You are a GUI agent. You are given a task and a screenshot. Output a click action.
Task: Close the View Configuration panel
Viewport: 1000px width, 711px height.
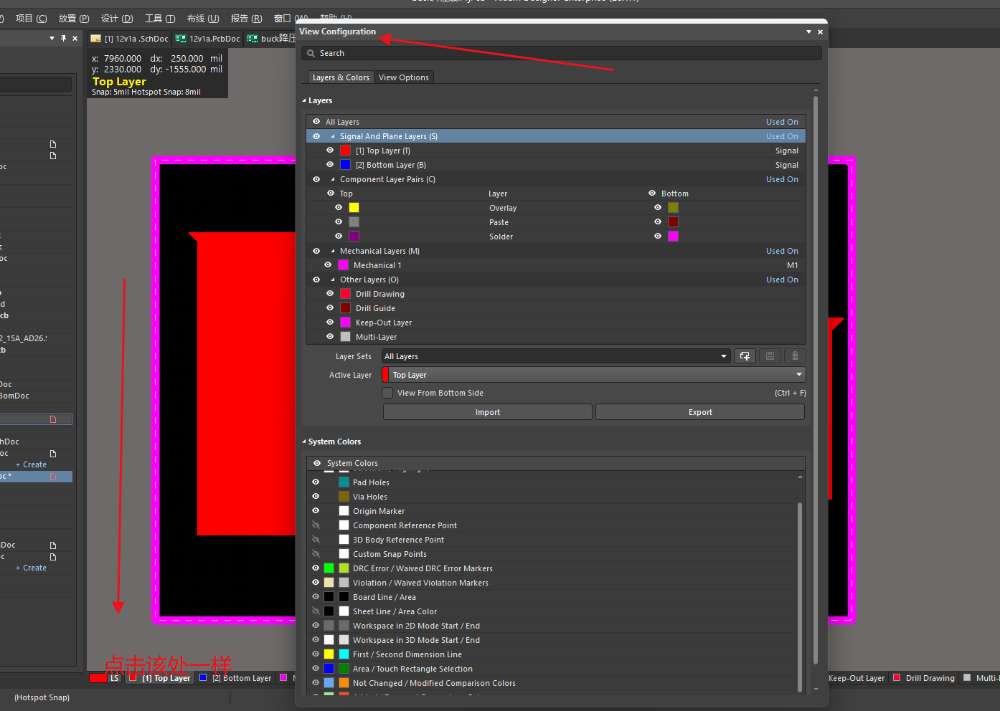point(820,32)
